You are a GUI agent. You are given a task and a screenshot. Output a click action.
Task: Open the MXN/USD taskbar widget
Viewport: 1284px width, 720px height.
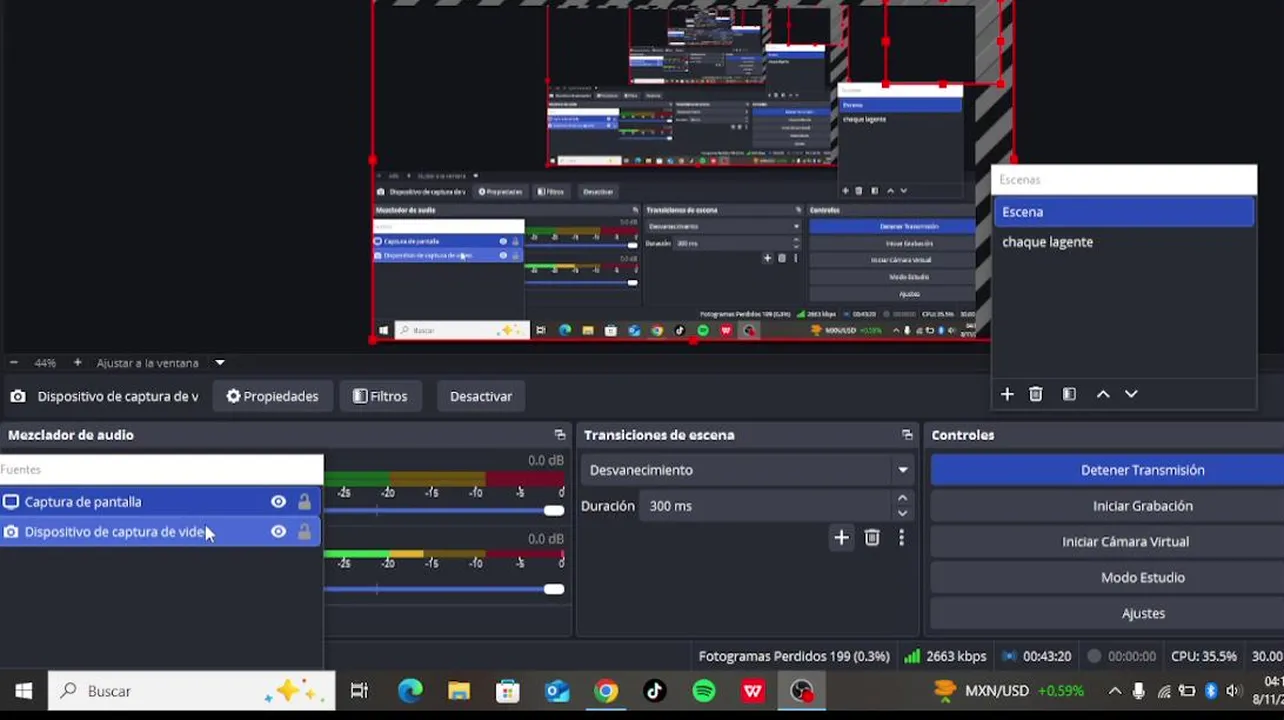click(x=1008, y=691)
